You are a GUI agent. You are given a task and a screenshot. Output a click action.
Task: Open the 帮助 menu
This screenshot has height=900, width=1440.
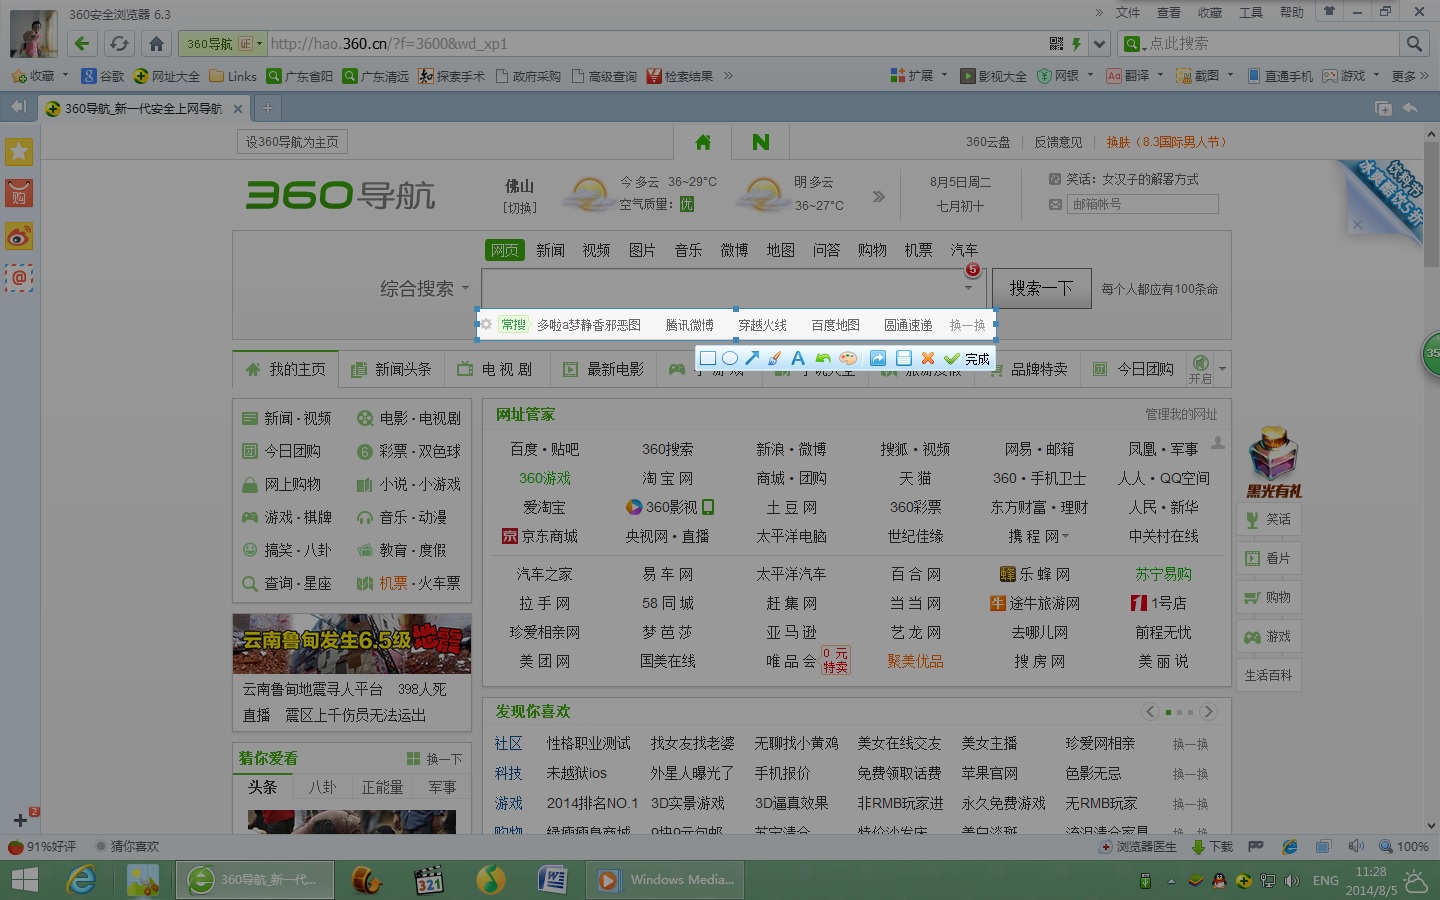1292,12
